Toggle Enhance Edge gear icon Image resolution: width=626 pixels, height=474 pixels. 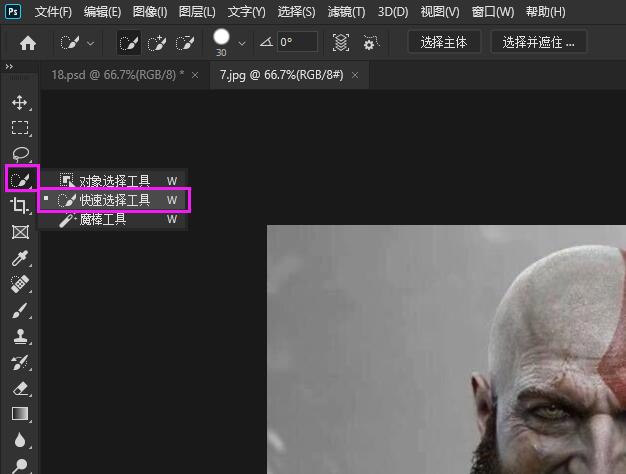pos(370,42)
